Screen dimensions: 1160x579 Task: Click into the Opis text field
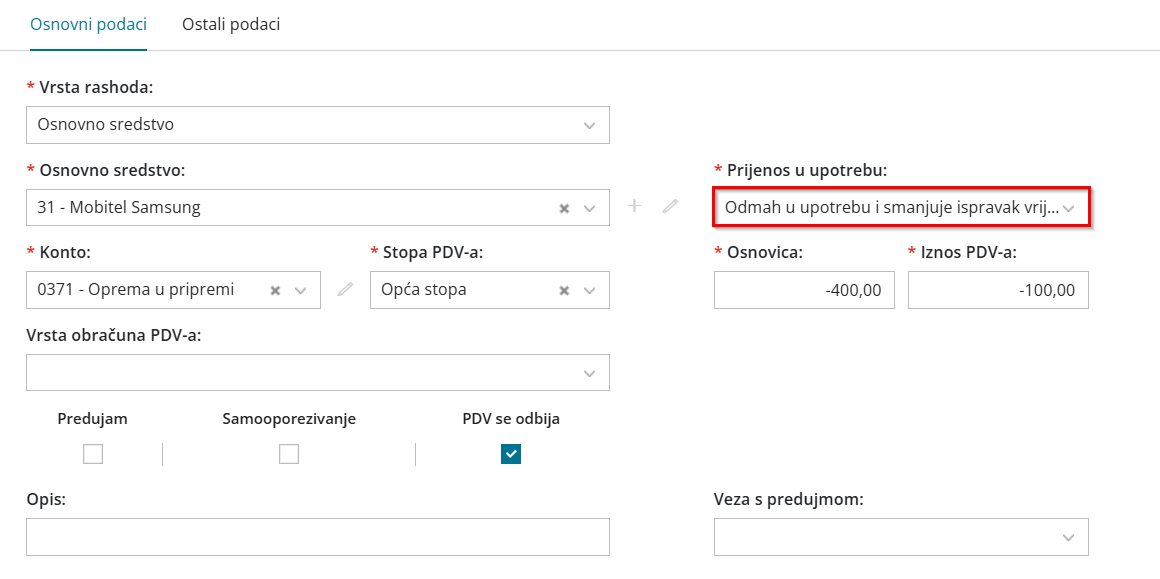pos(318,537)
